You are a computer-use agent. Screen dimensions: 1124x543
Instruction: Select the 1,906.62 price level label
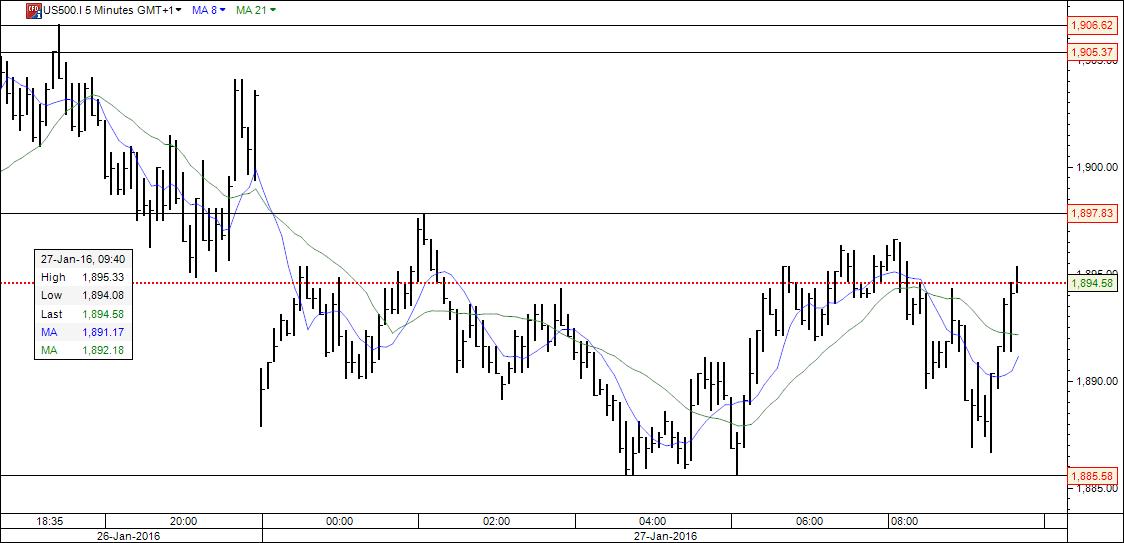[1094, 25]
